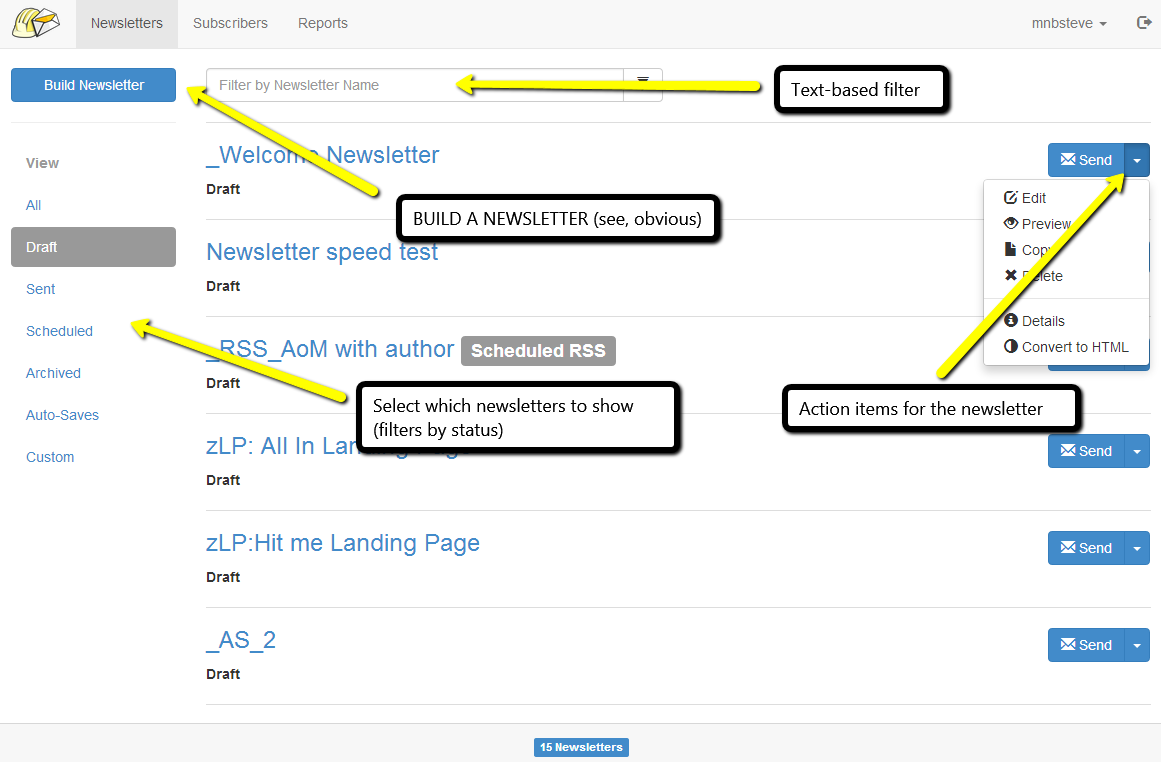Image resolution: width=1161 pixels, height=762 pixels.
Task: Open the Newsletter speed test link
Action: click(322, 252)
